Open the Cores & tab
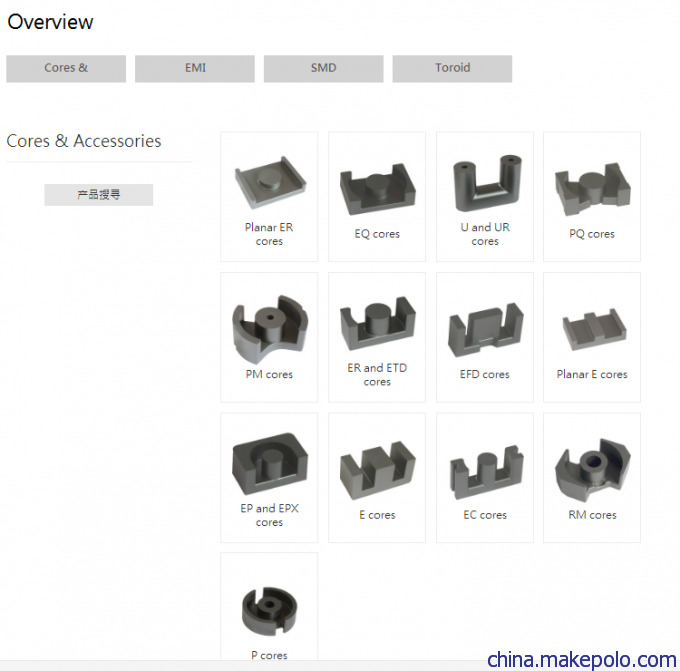 pyautogui.click(x=66, y=69)
